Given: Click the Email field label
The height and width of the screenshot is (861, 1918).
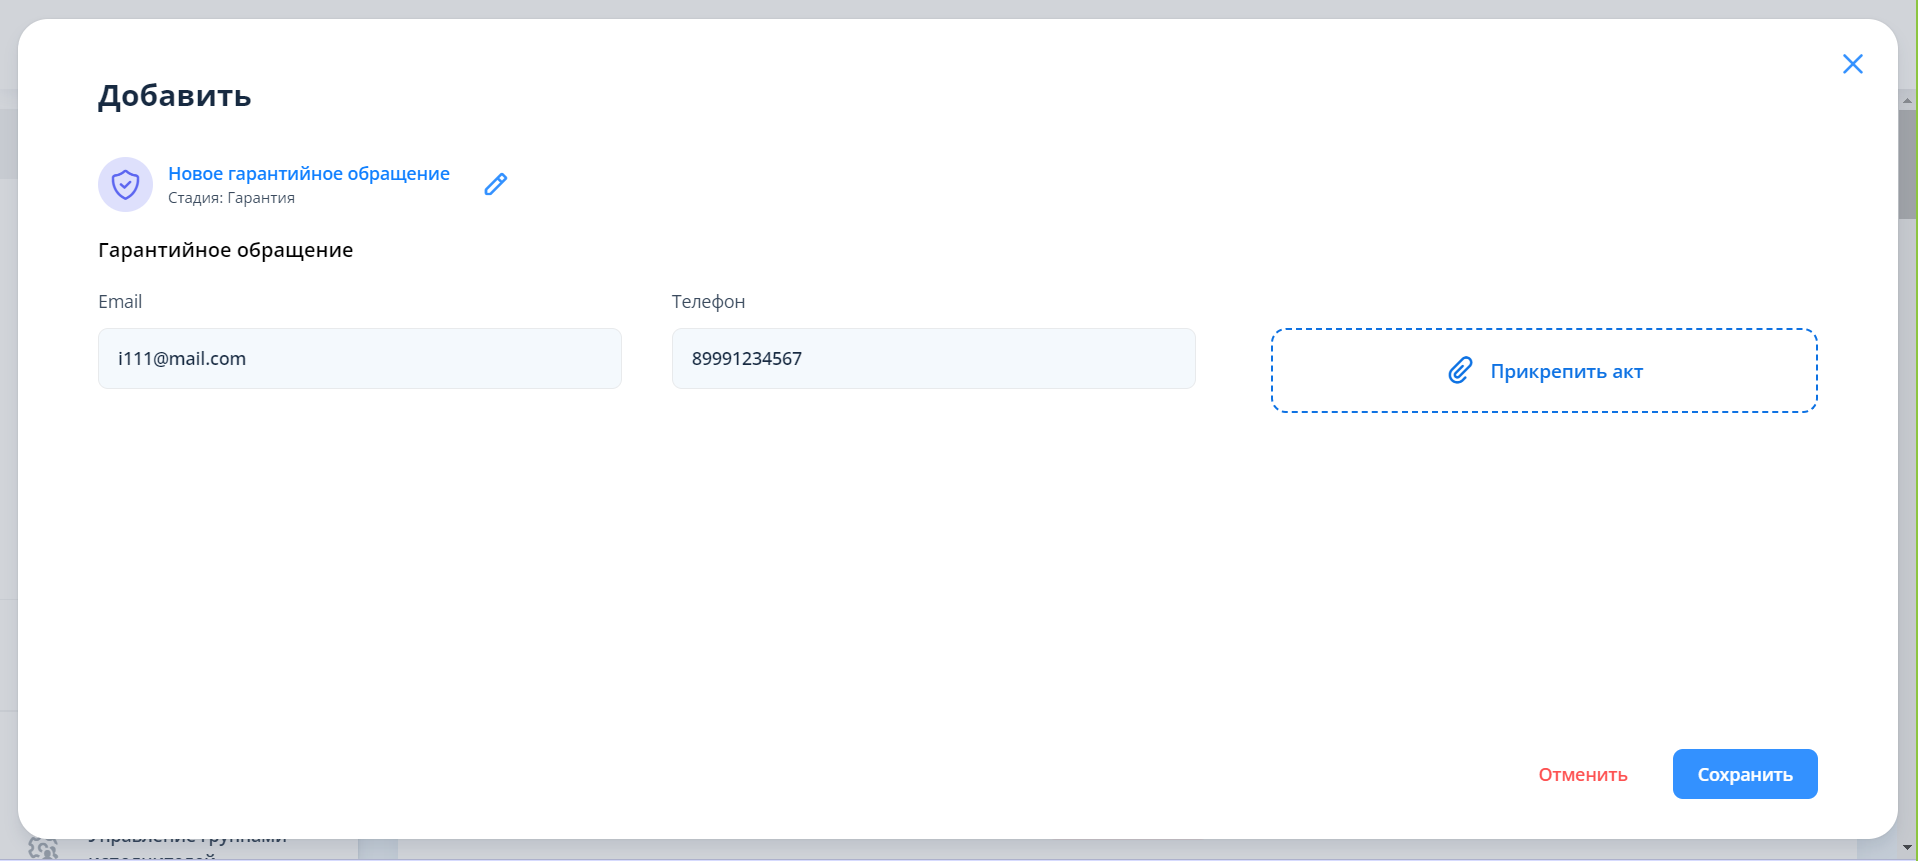Looking at the screenshot, I should [120, 302].
